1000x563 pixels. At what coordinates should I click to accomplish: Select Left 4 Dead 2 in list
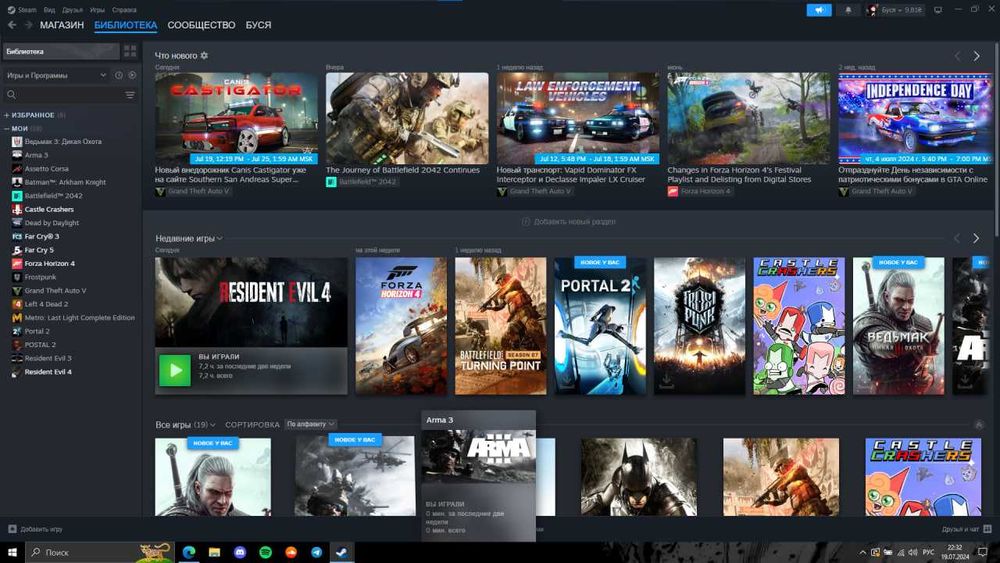coord(46,304)
